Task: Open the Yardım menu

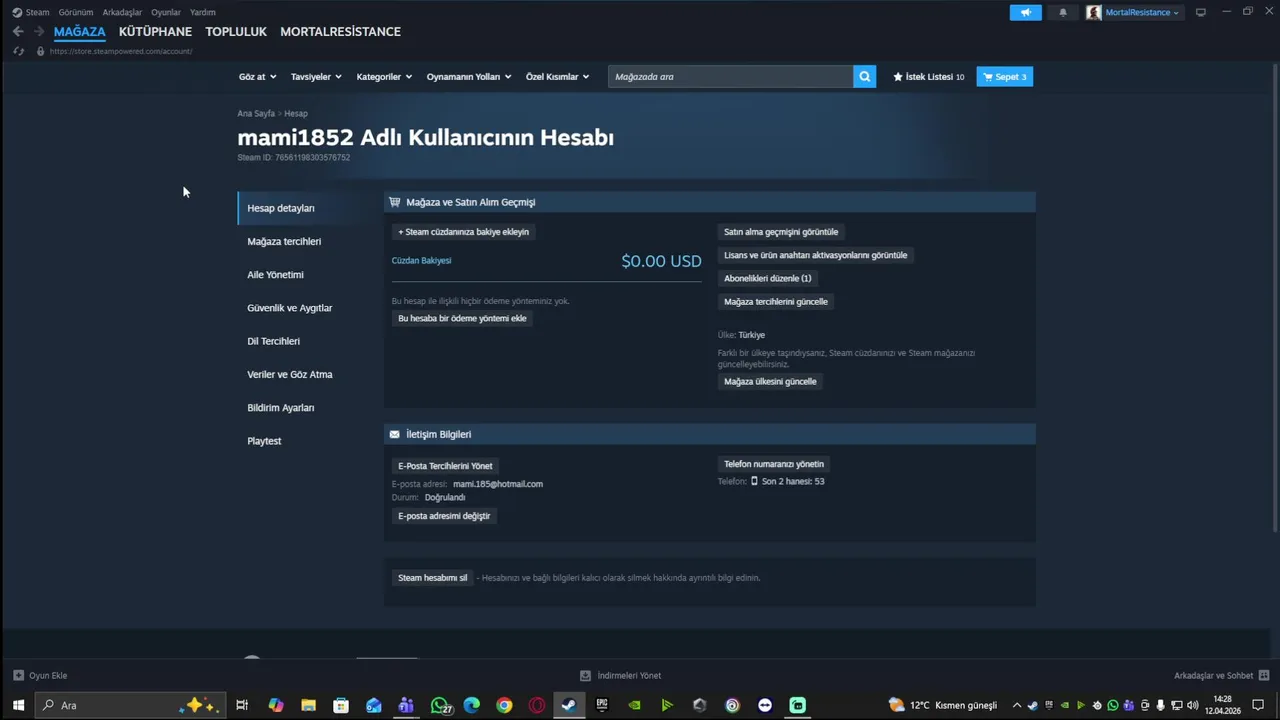Action: 203,12
